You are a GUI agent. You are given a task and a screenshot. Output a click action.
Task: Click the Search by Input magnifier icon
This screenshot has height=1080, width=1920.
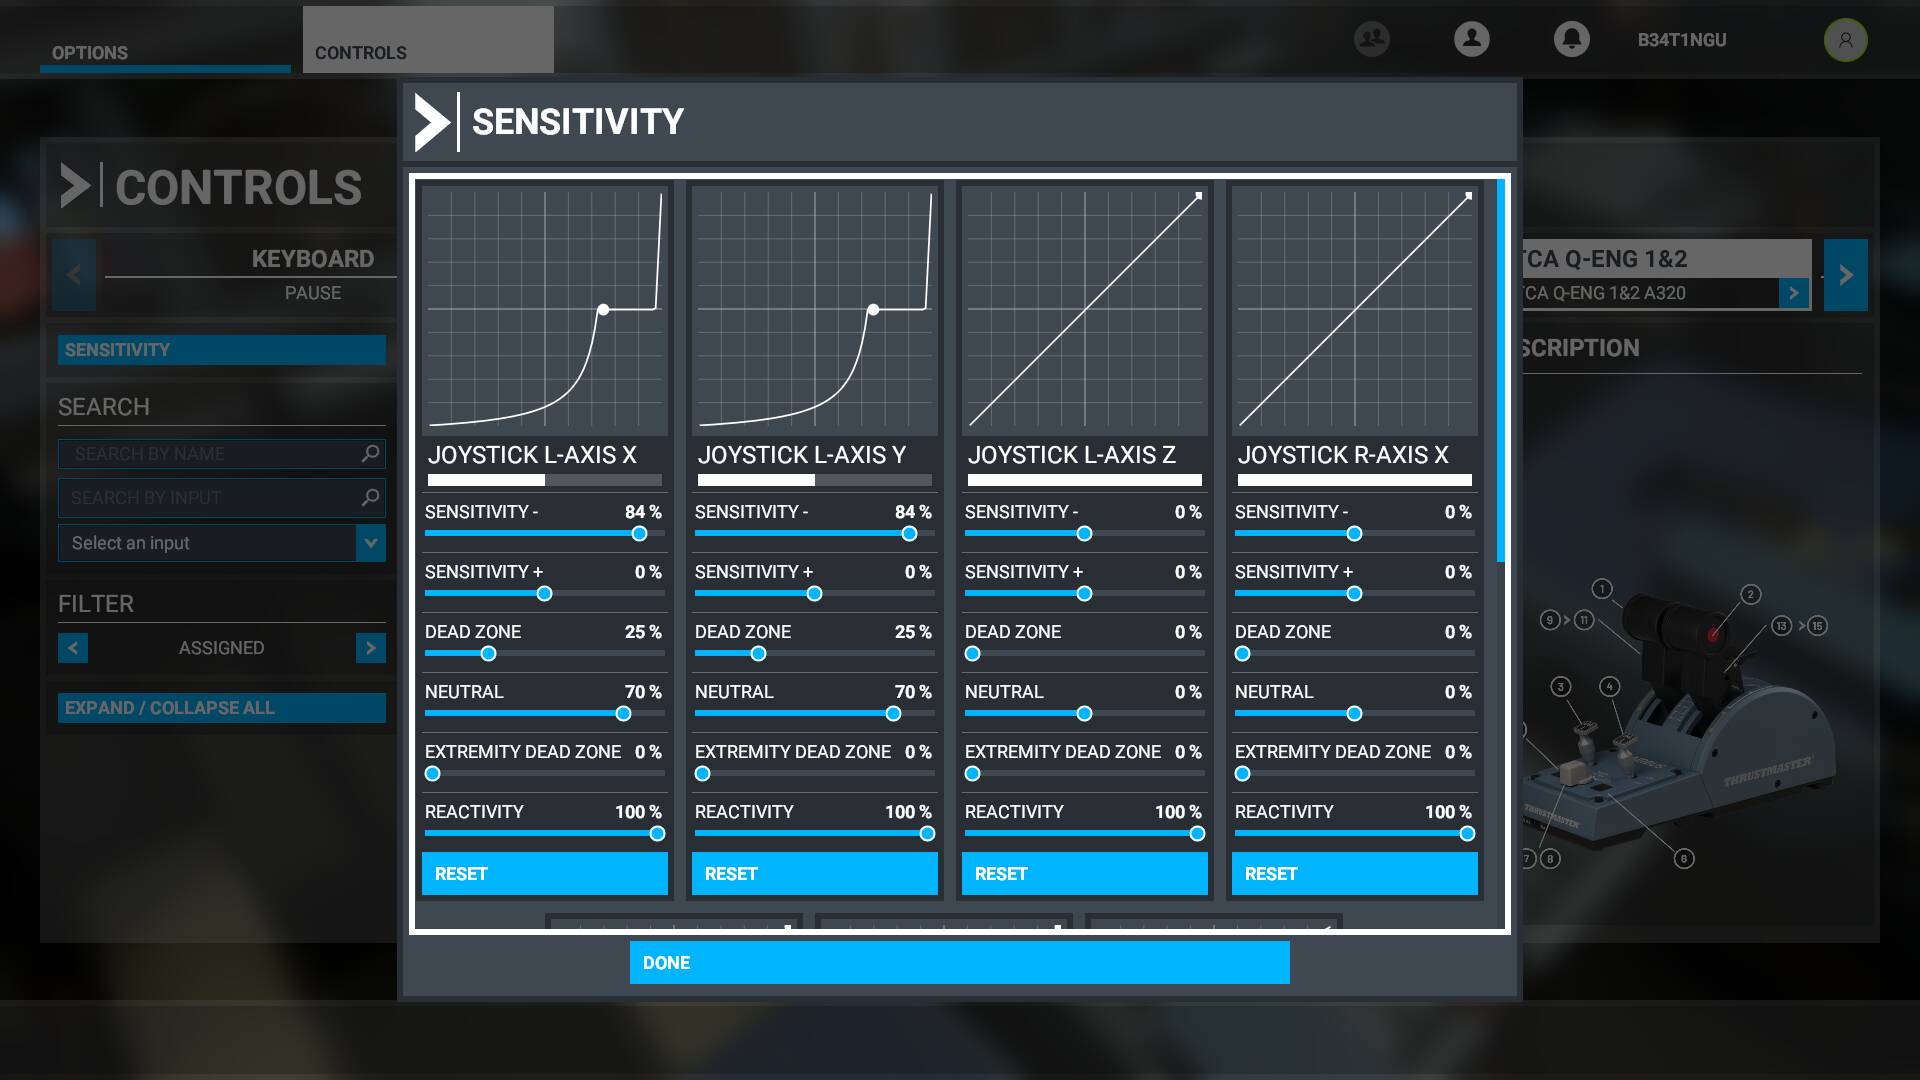click(x=370, y=497)
